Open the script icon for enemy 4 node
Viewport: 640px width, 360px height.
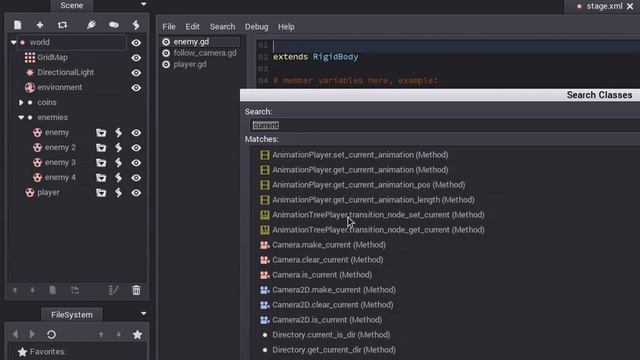(x=118, y=178)
